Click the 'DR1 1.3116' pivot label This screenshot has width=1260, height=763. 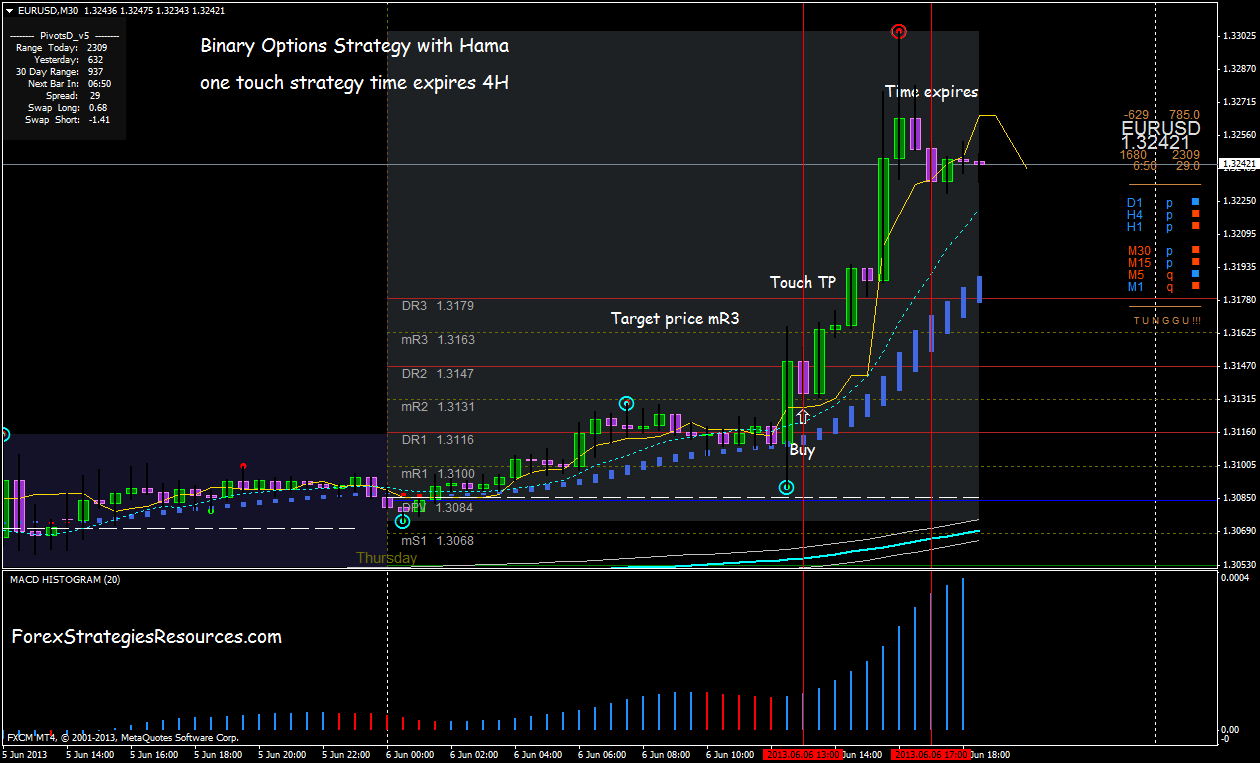[438, 440]
